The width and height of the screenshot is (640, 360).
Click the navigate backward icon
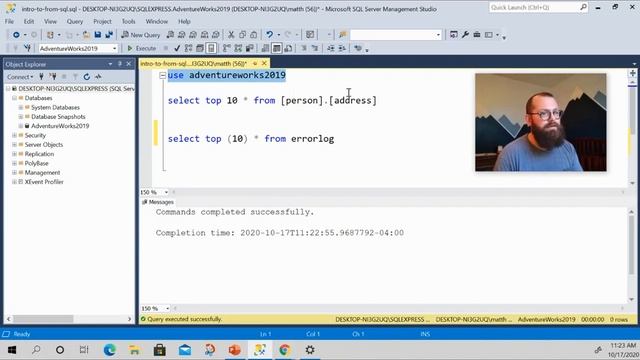[16, 35]
